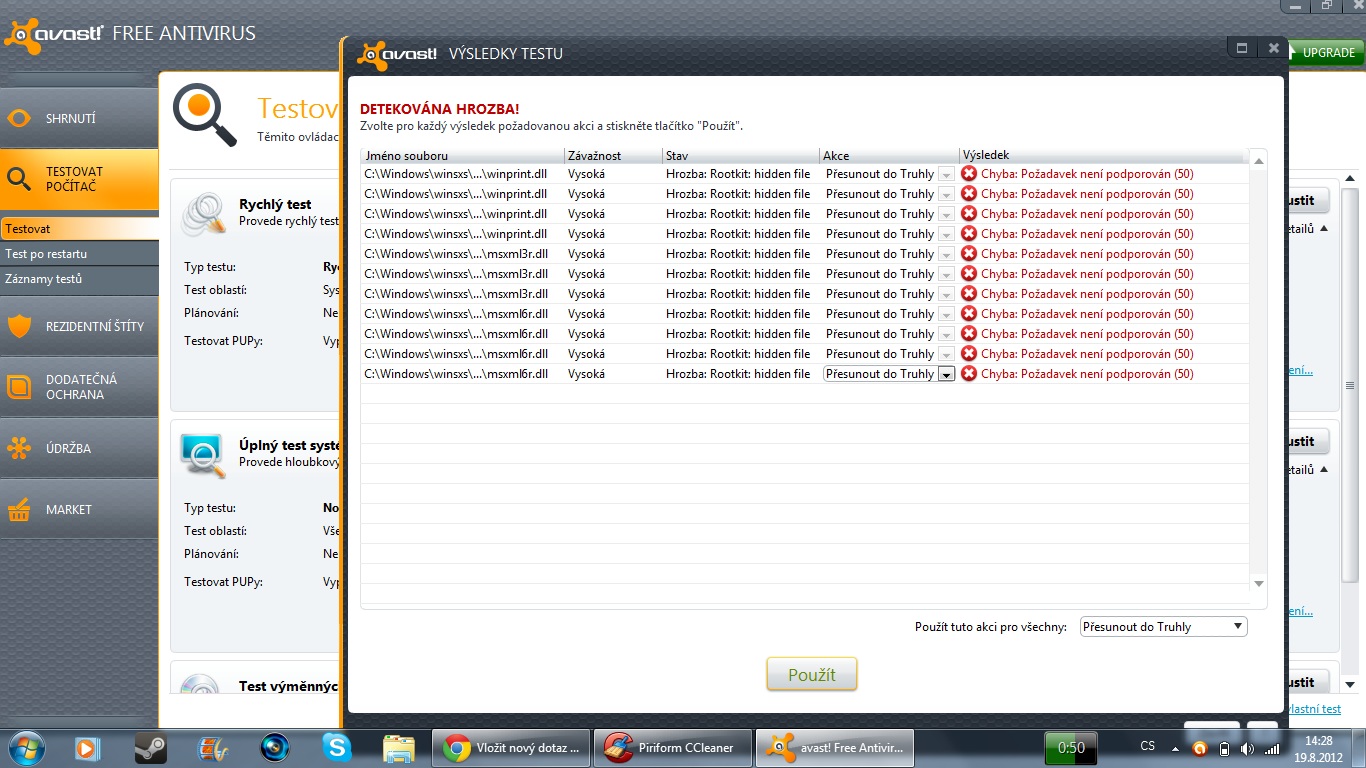Open Shrnutí via its eye icon

(19, 118)
